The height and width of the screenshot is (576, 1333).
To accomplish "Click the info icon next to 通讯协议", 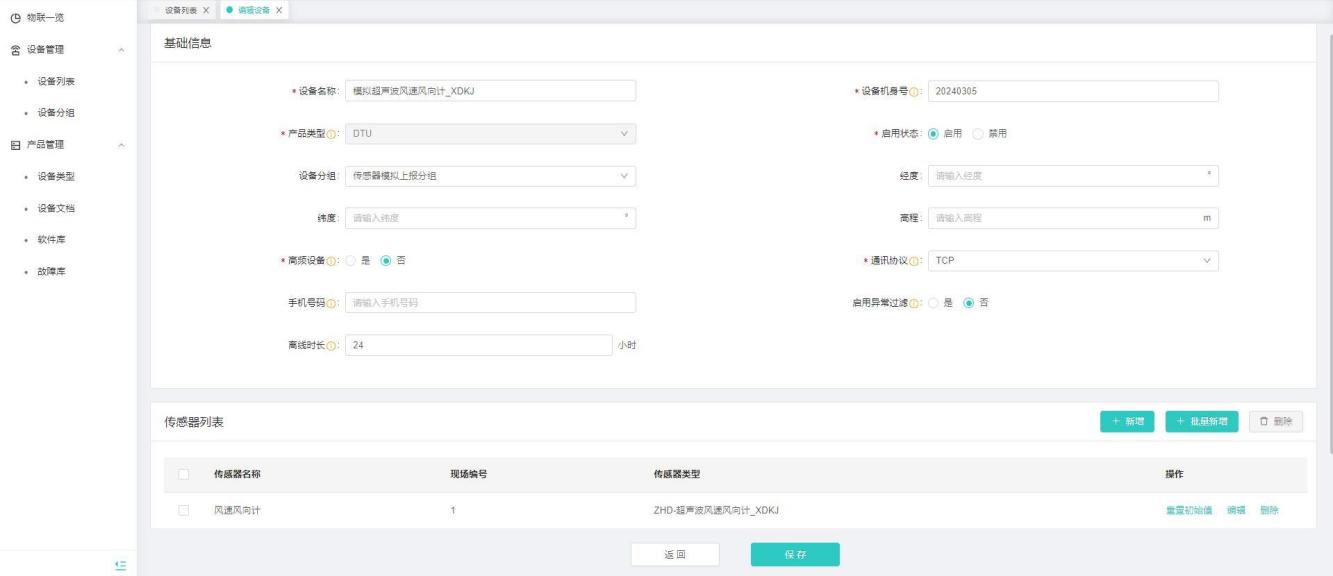I will [914, 261].
